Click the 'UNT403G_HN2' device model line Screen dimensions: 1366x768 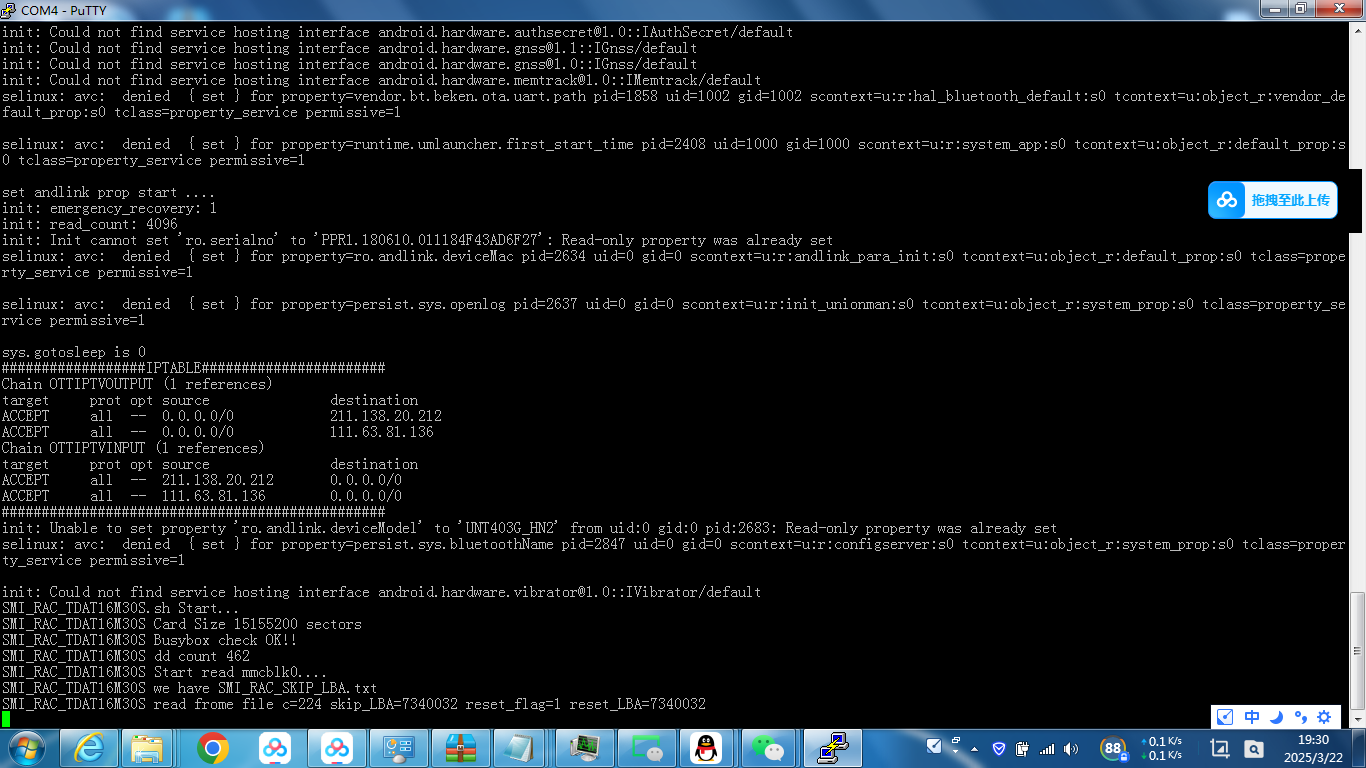coord(529,528)
